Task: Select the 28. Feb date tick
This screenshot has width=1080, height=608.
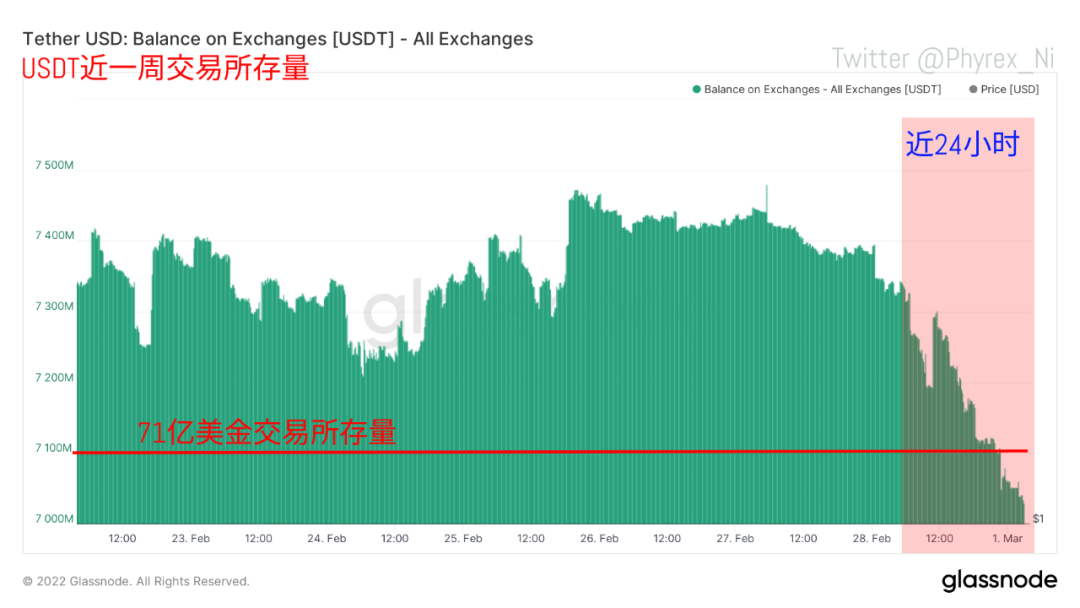Action: 871,538
